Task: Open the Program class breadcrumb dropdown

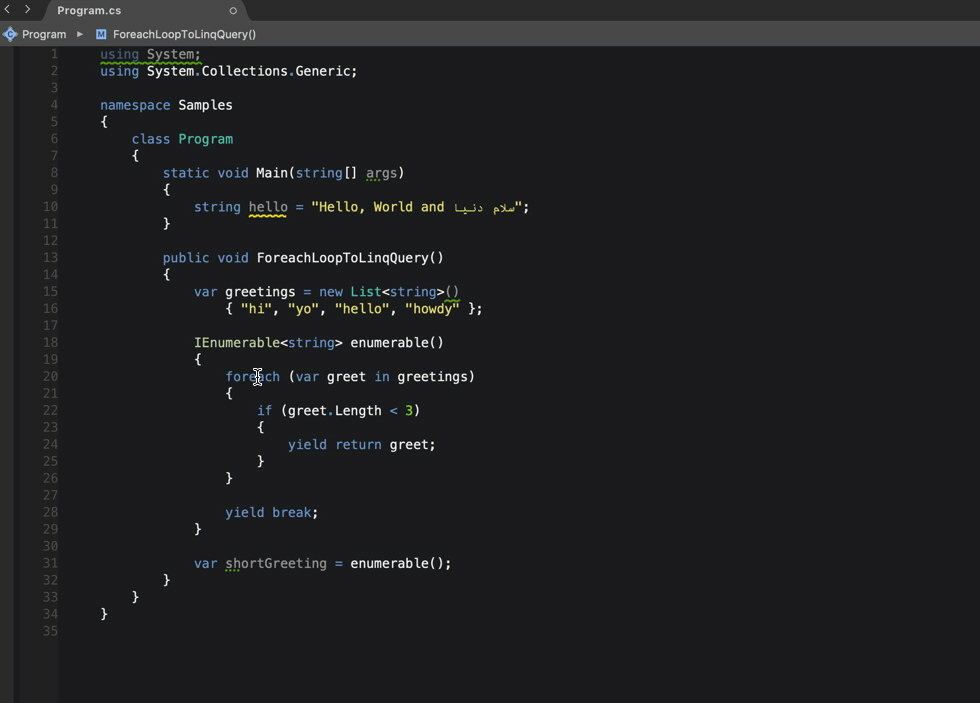Action: point(44,34)
